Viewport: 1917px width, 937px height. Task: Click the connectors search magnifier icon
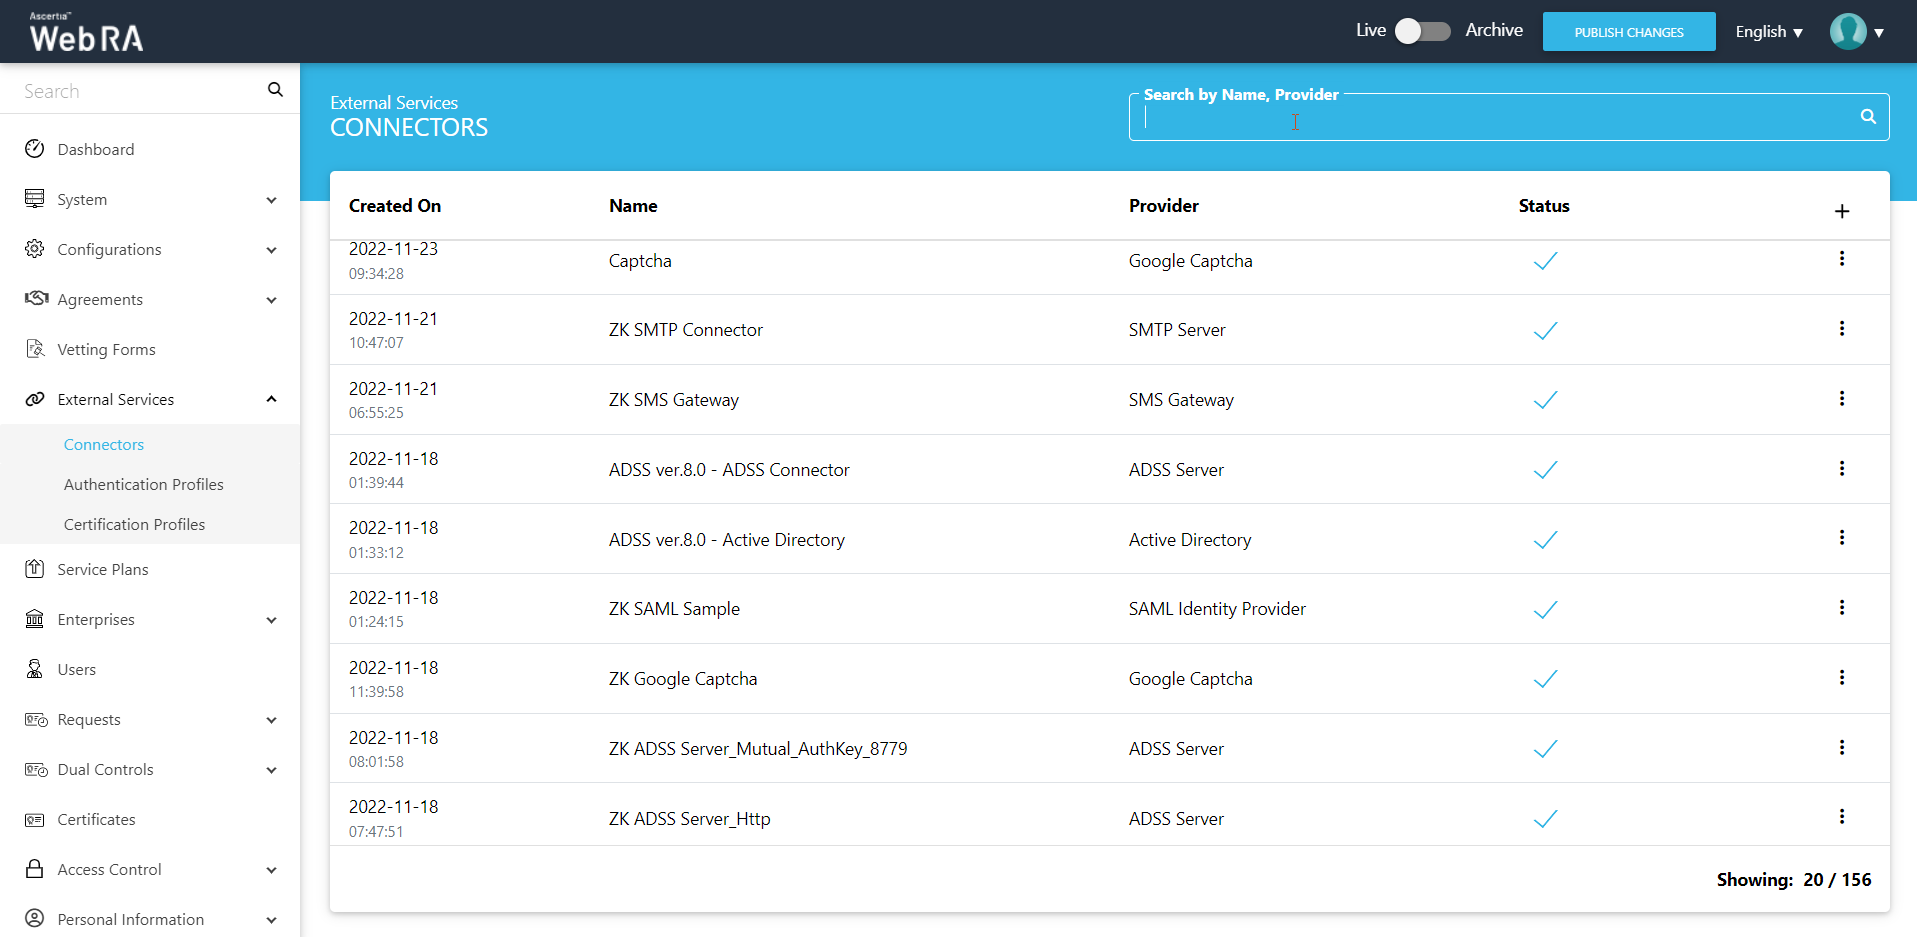coord(1868,117)
